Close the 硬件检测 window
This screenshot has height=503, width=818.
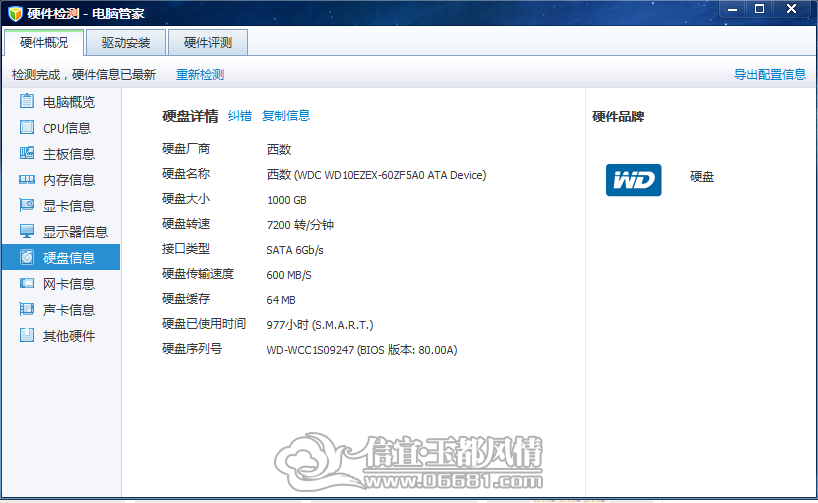791,9
